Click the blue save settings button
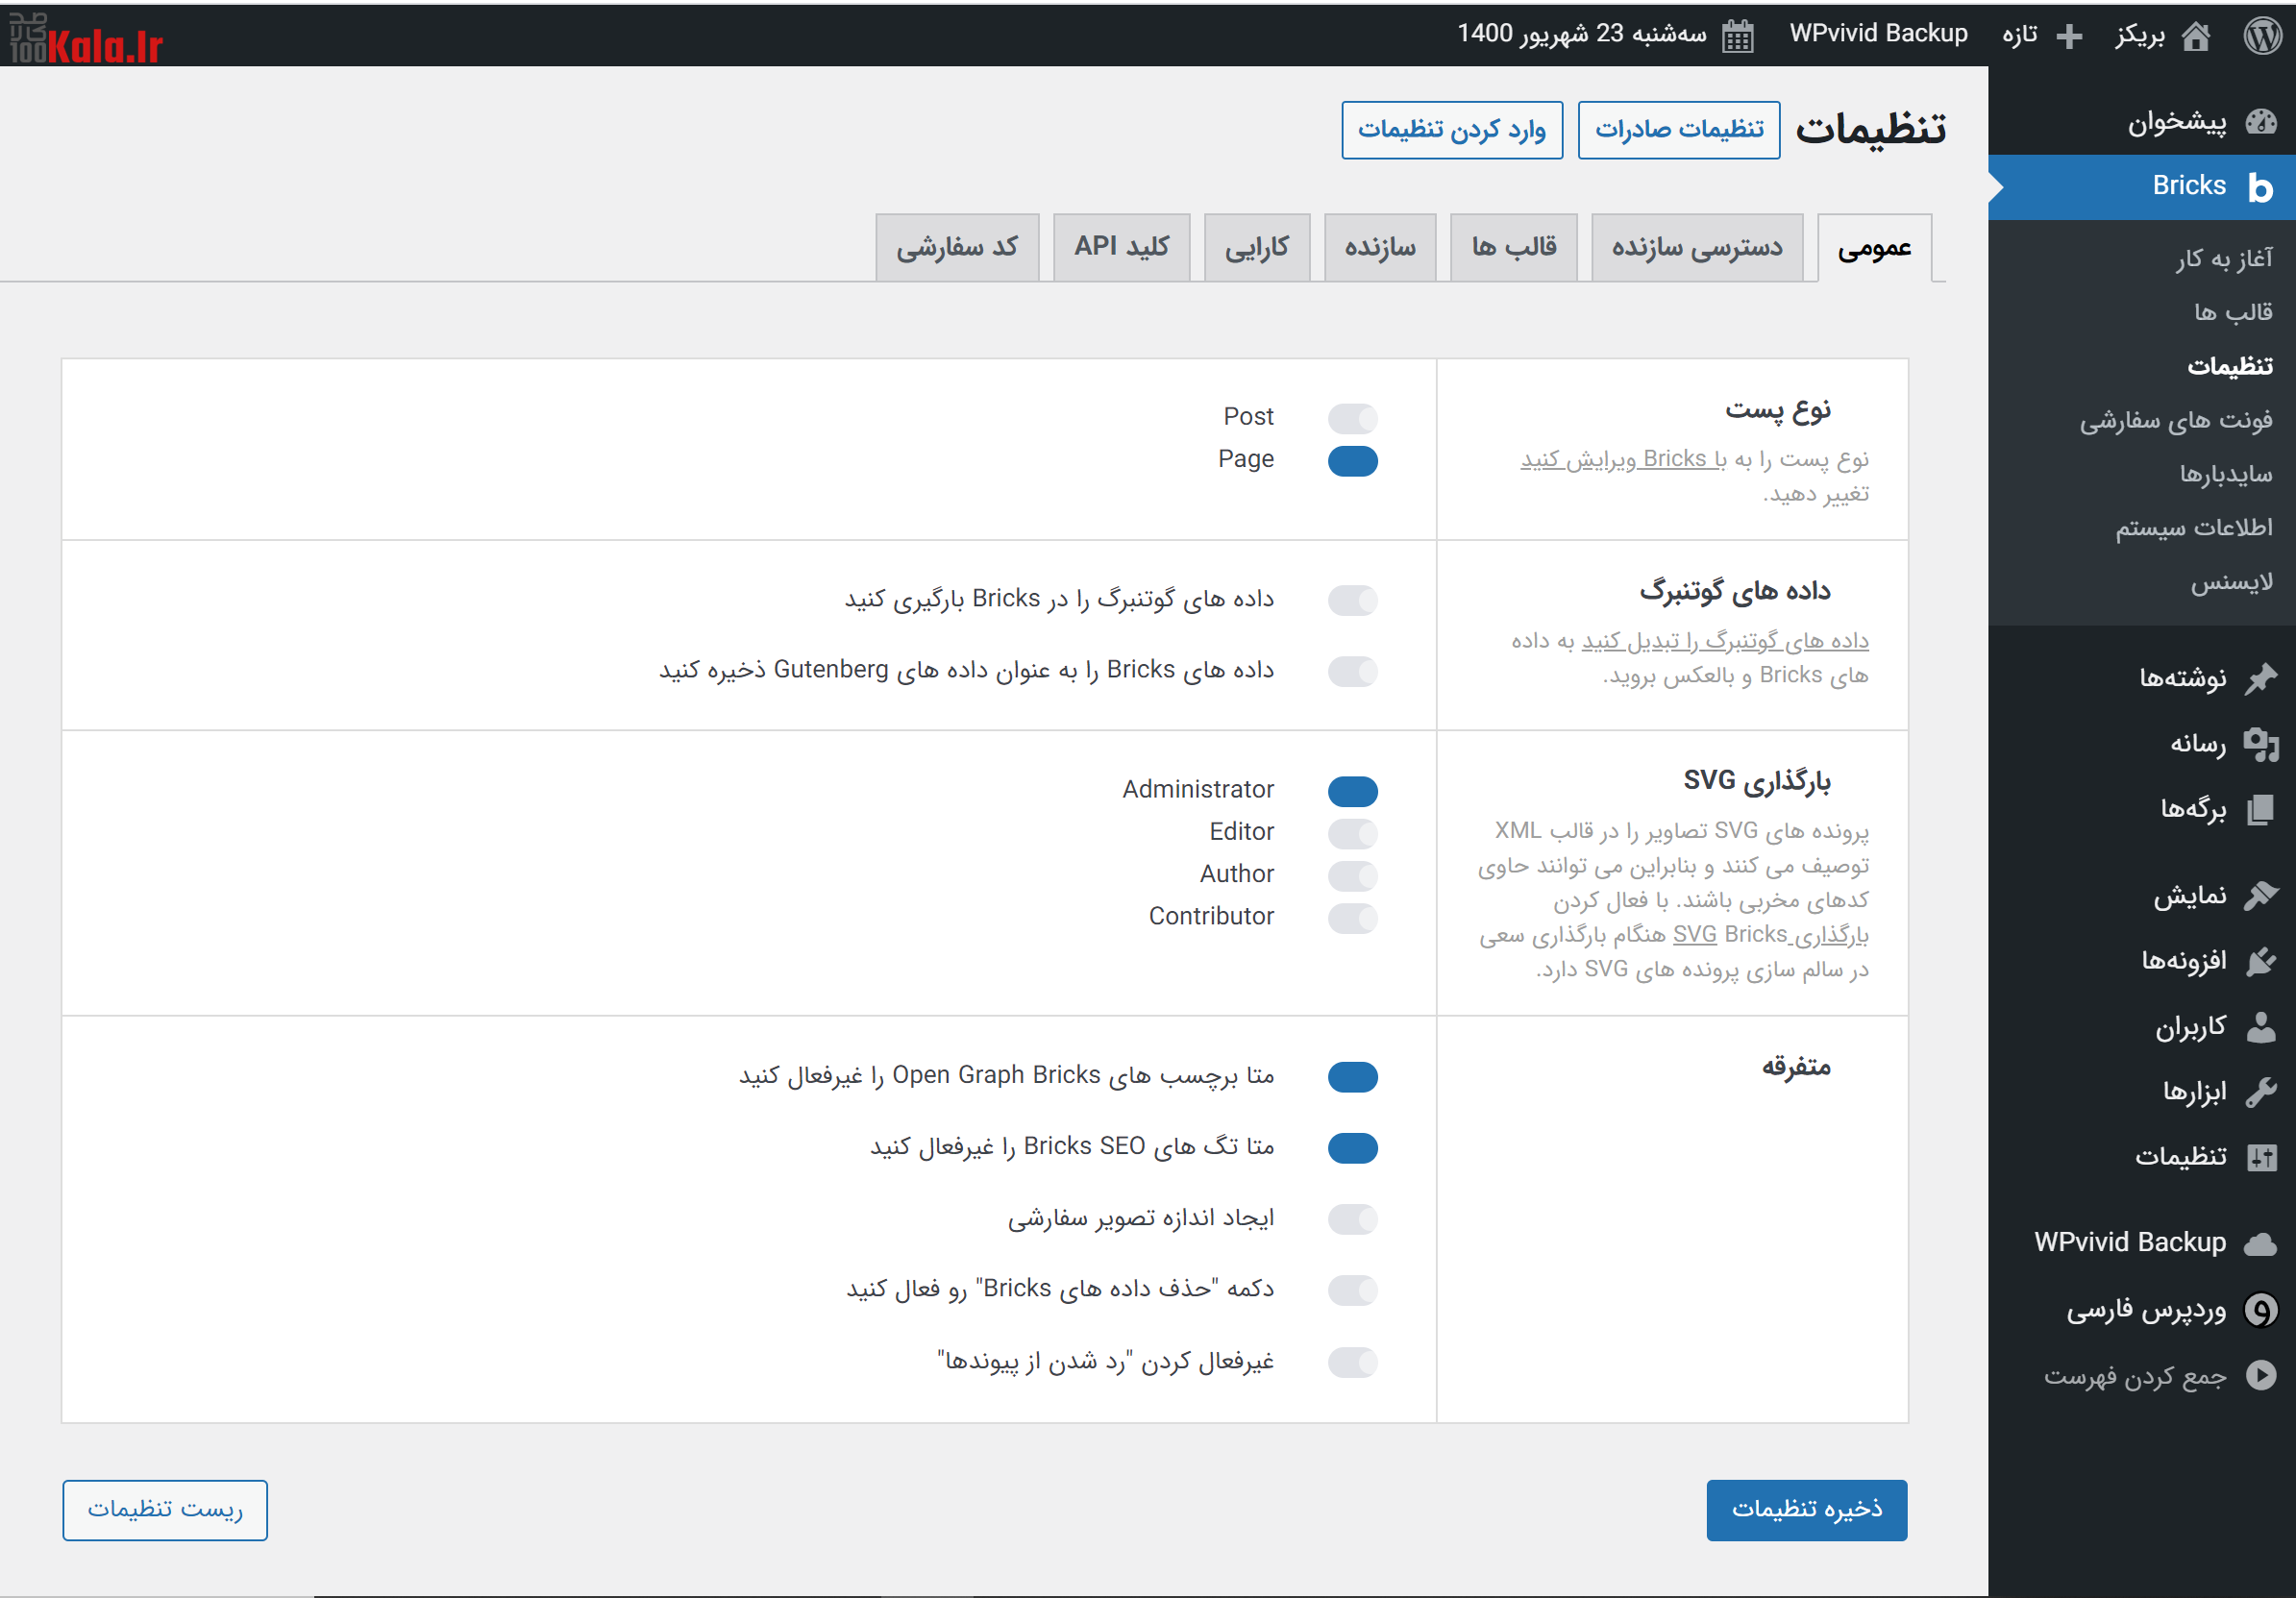The width and height of the screenshot is (2296, 1598). 1805,1509
